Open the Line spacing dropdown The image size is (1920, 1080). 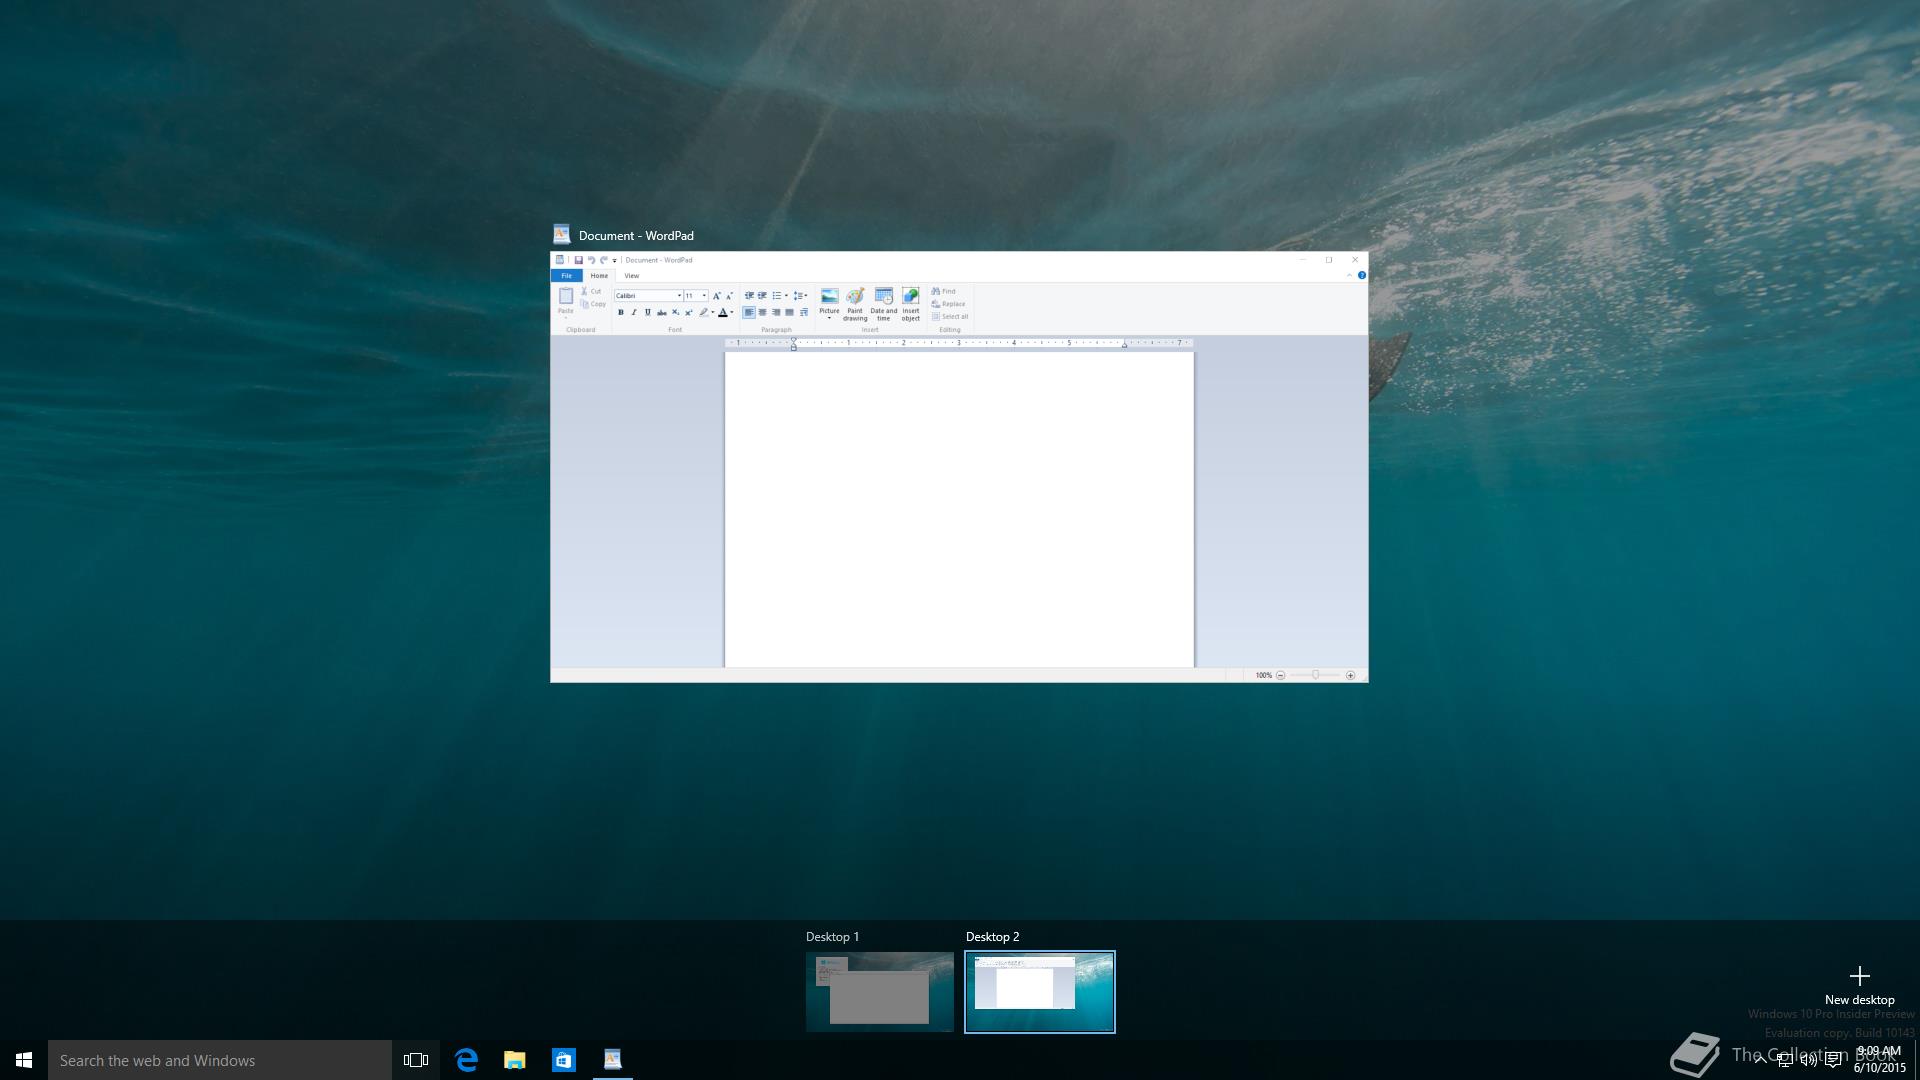pyautogui.click(x=800, y=296)
